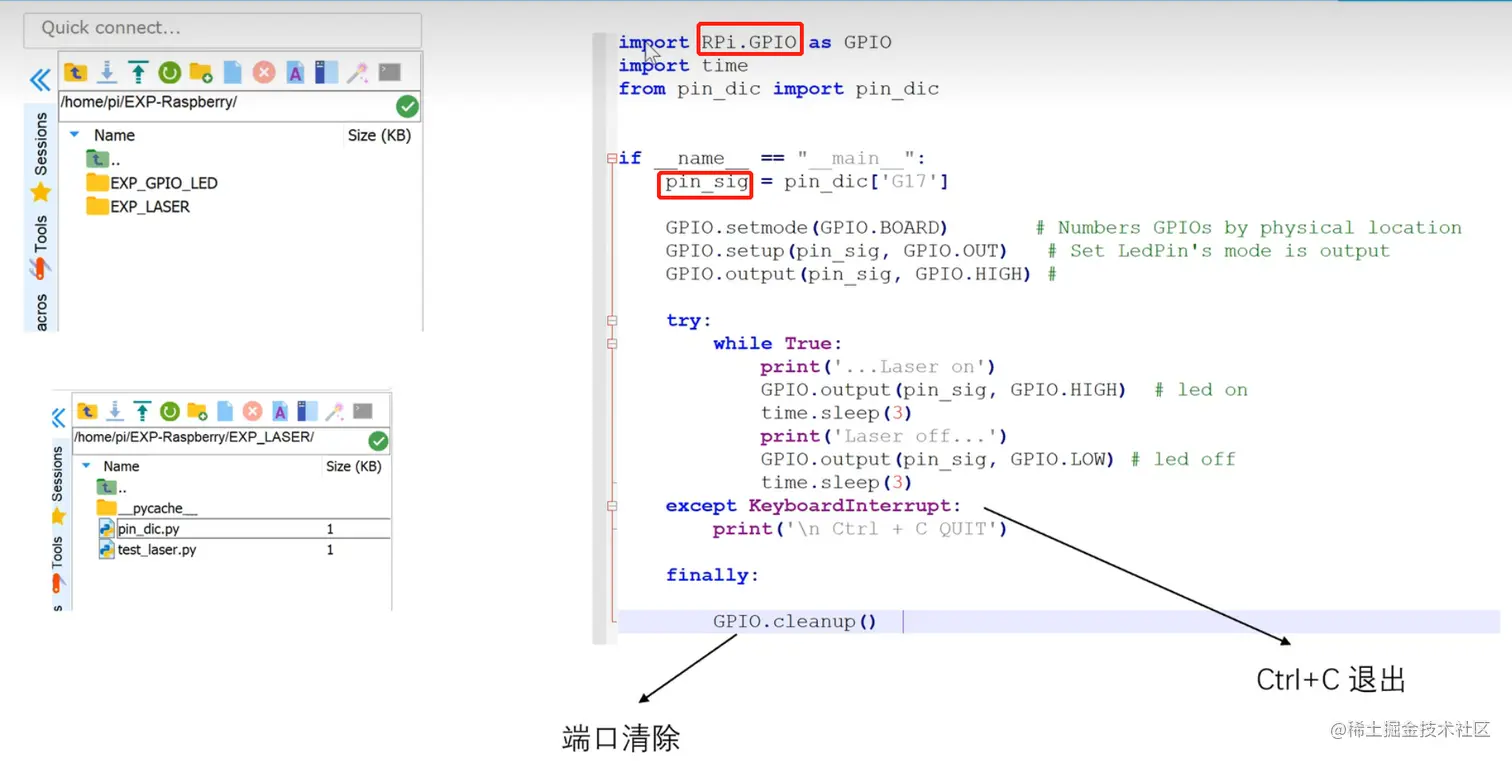This screenshot has height=761, width=1512.
Task: Click 'GPIO.setmode(GPIO.BOARD)' in code
Action: tap(807, 228)
